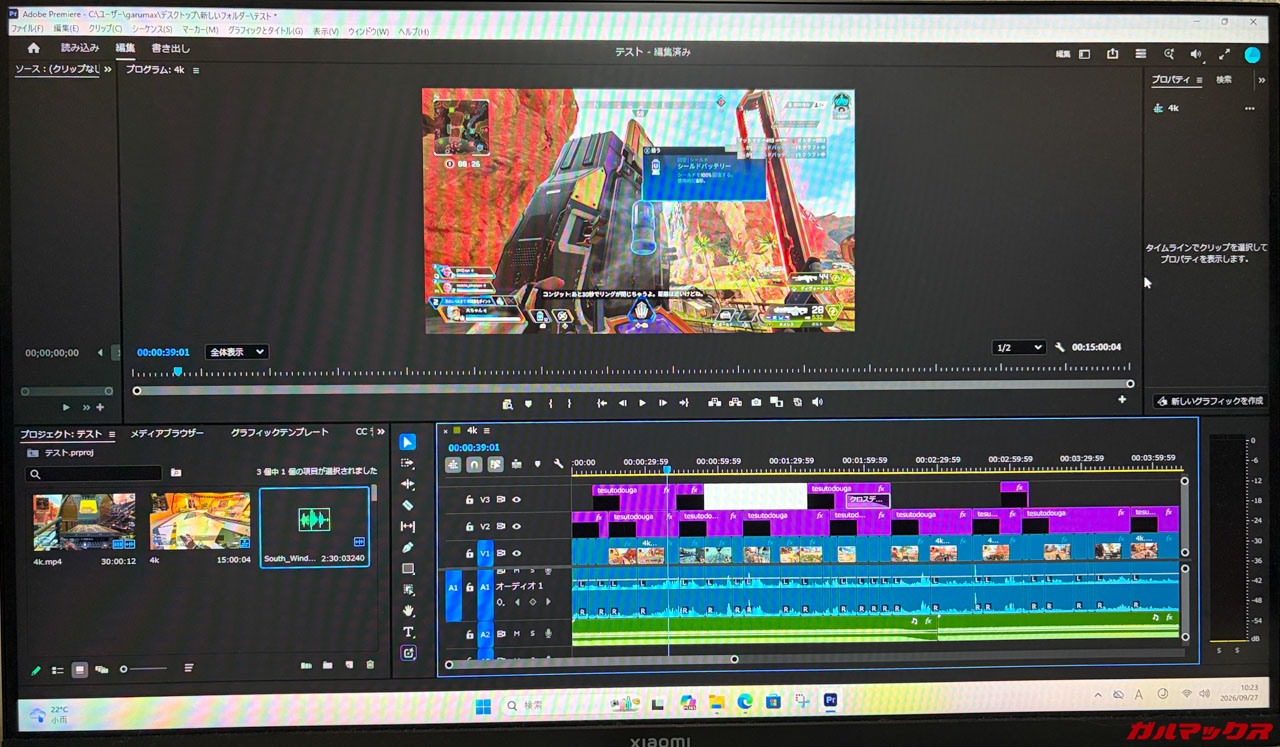The image size is (1280, 747).
Task: Click the Lift button in Program monitor
Action: (714, 402)
